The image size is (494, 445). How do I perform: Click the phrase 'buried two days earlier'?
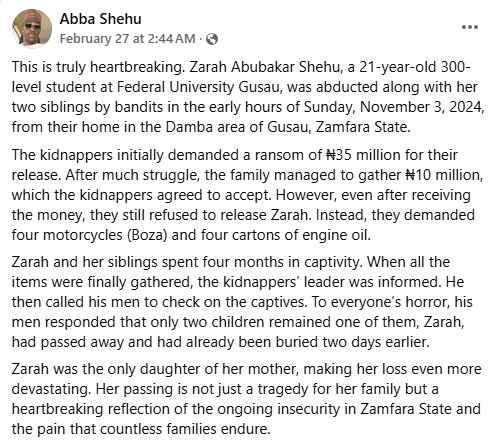pos(357,342)
